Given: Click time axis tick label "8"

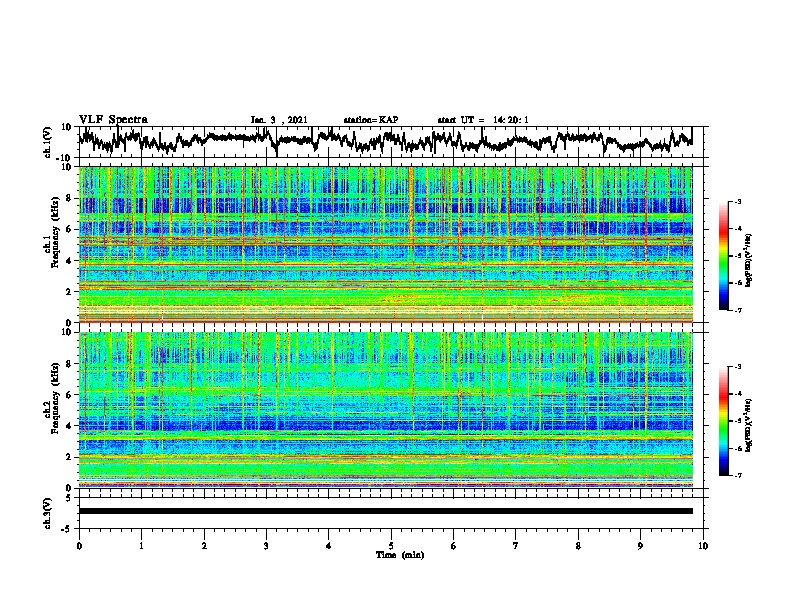Looking at the screenshot, I should point(578,546).
